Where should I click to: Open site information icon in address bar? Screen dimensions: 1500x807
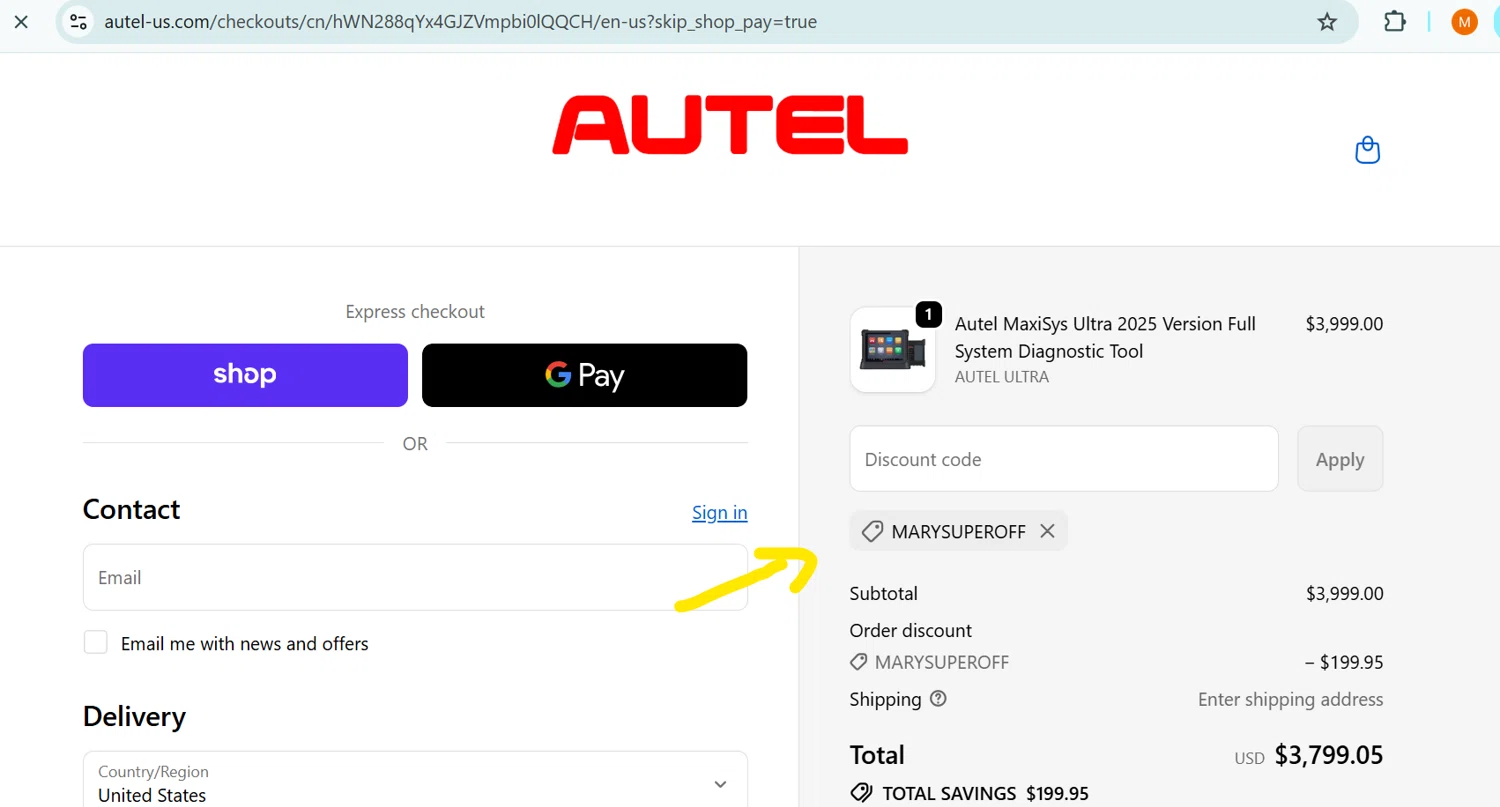pyautogui.click(x=78, y=21)
